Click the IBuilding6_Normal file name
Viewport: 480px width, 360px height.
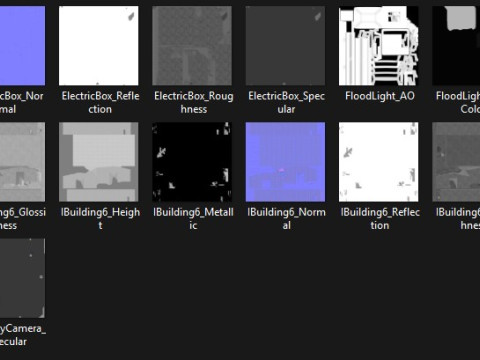286,219
